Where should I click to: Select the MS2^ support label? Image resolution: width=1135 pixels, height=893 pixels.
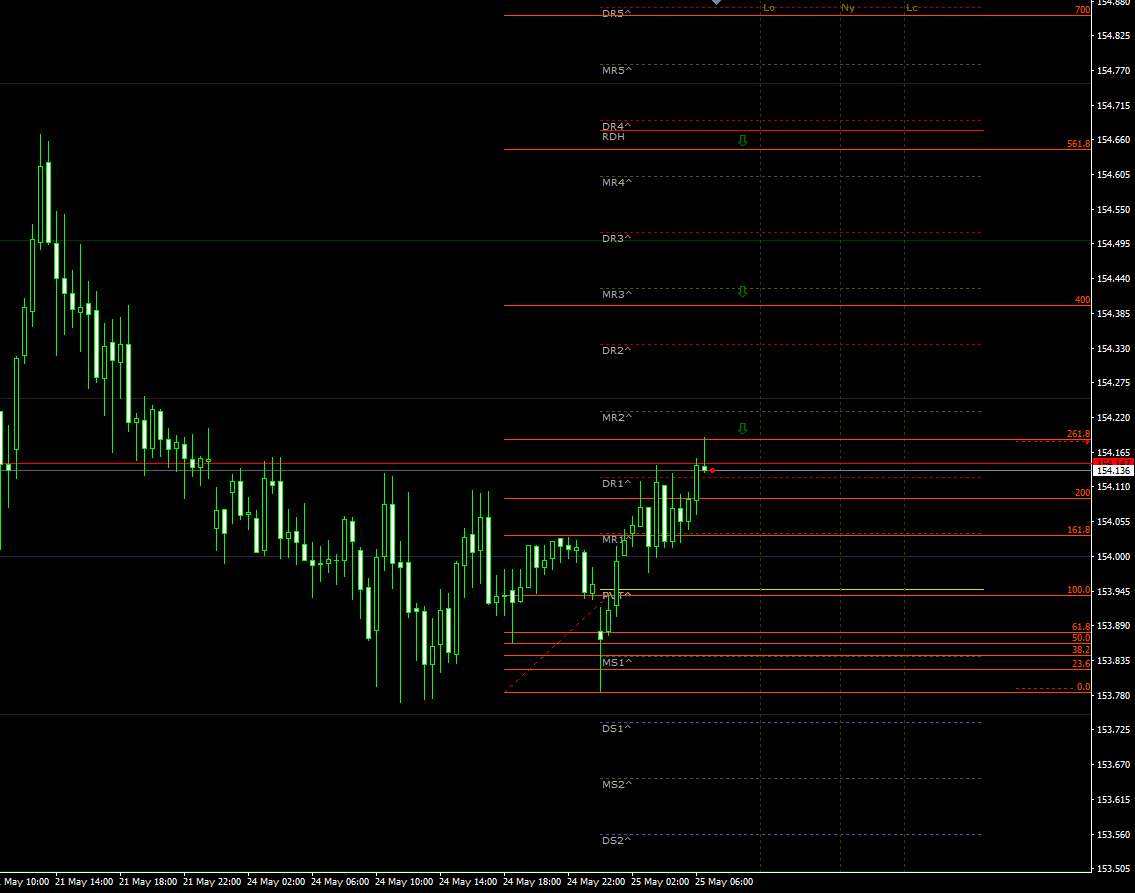point(617,784)
